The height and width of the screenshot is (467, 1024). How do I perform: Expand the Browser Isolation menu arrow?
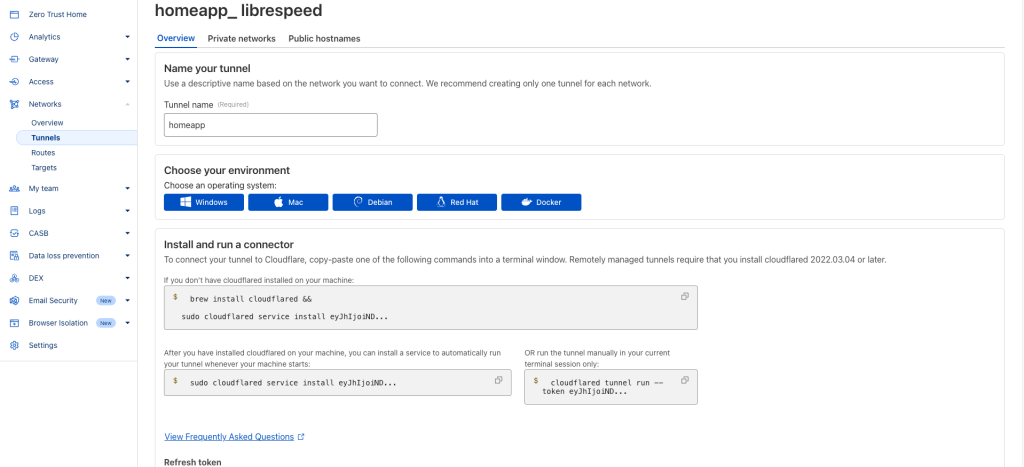127,323
